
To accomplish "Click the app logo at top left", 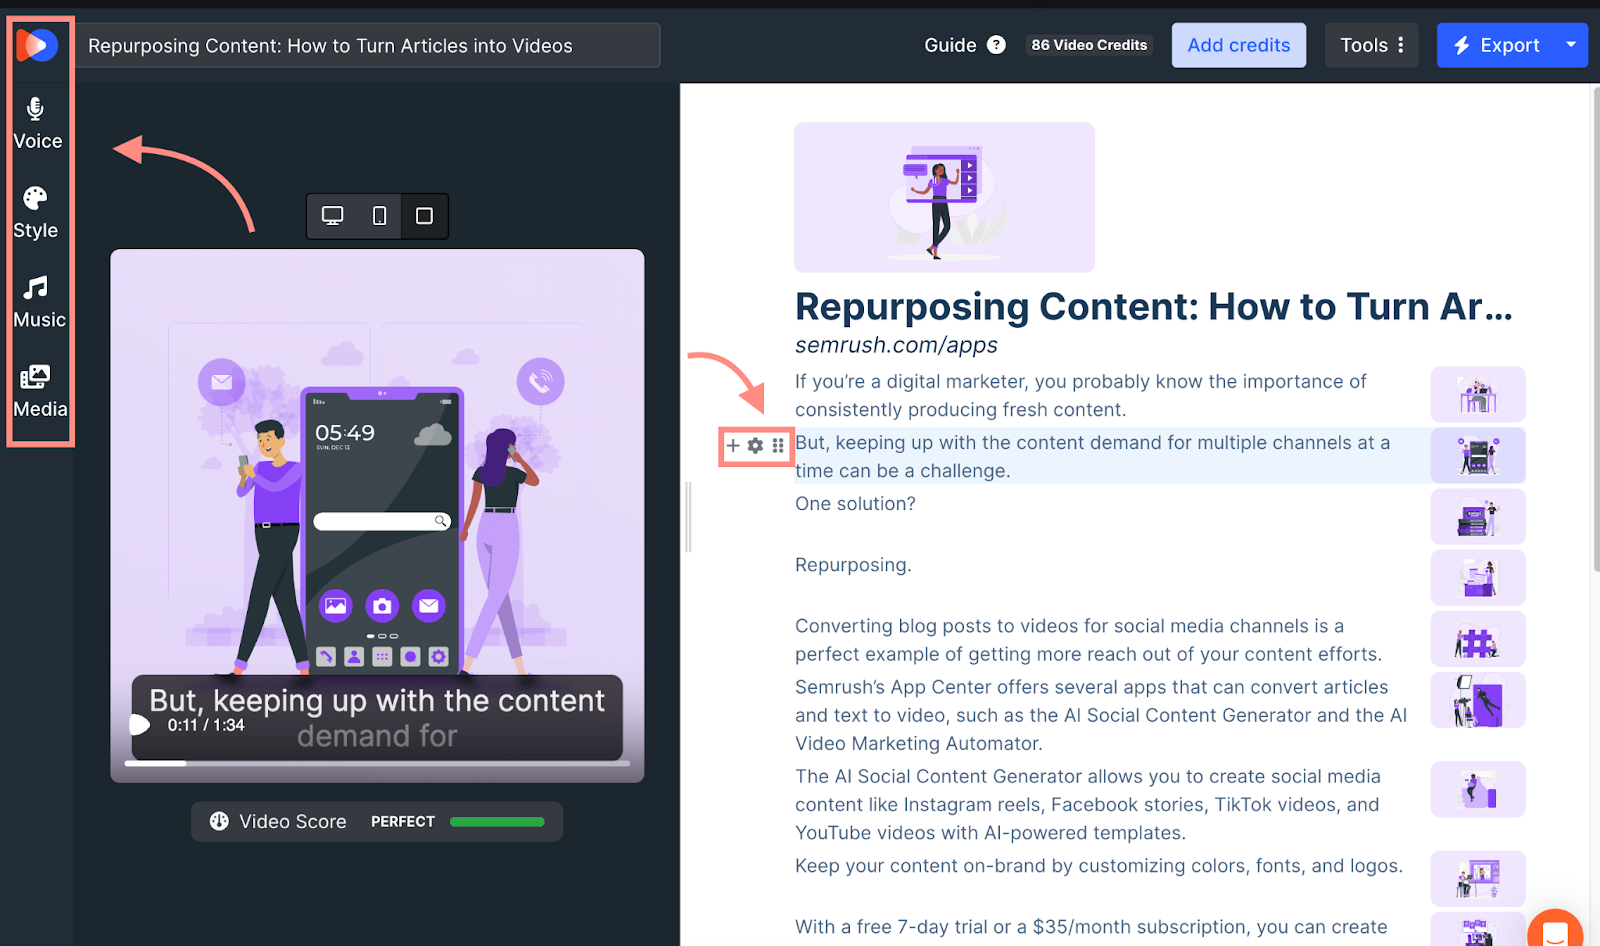I will 36,44.
